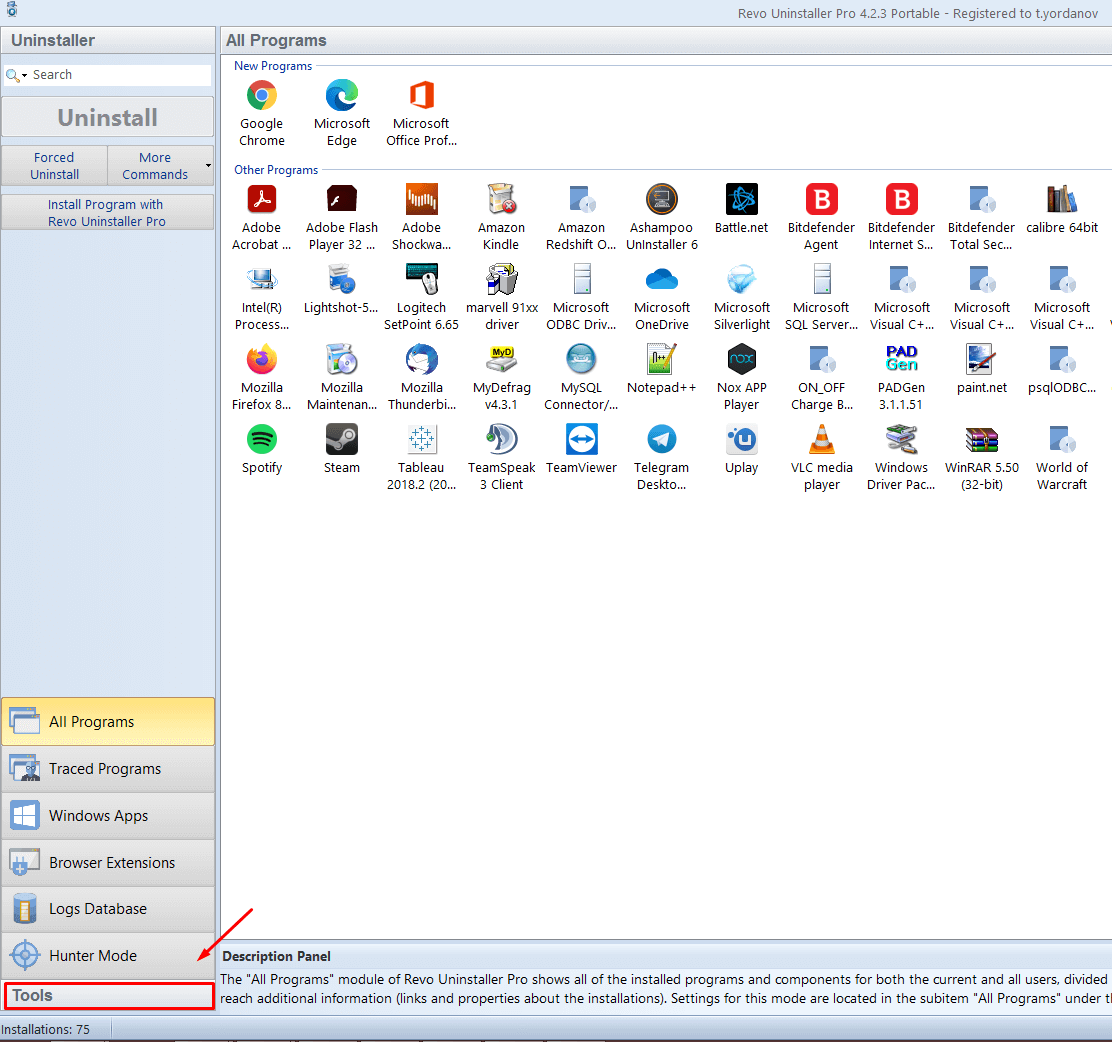This screenshot has width=1112, height=1042.
Task: Select the MySQL Connector icon
Action: click(582, 360)
